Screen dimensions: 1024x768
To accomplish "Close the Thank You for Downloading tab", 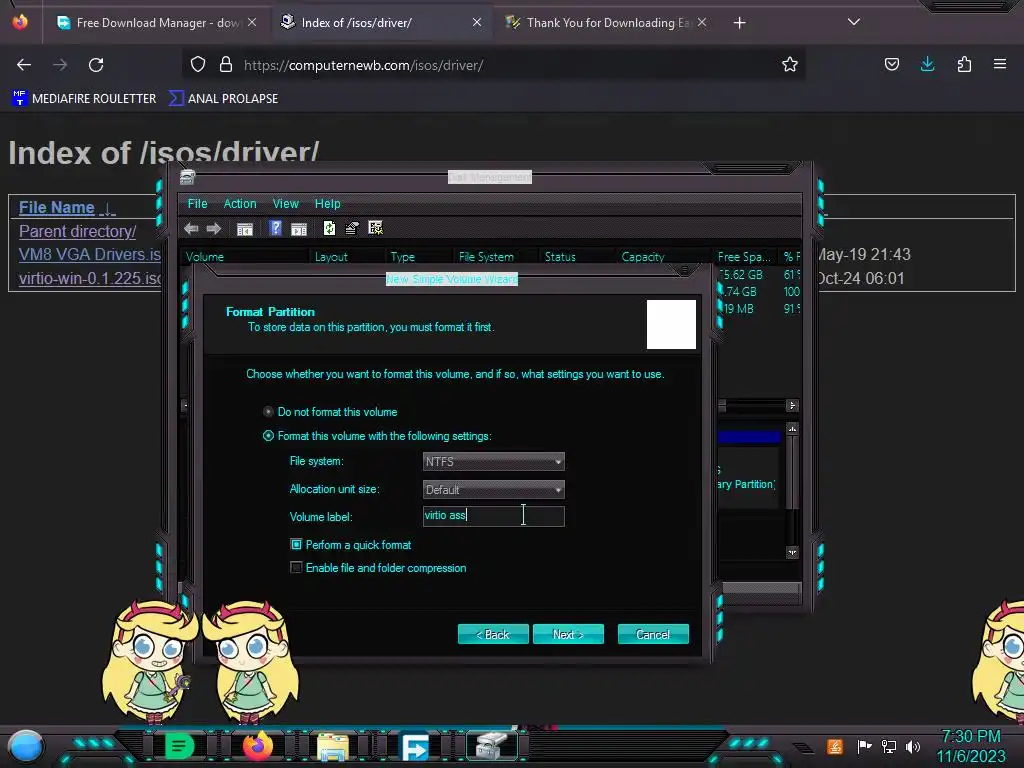I will 701,22.
